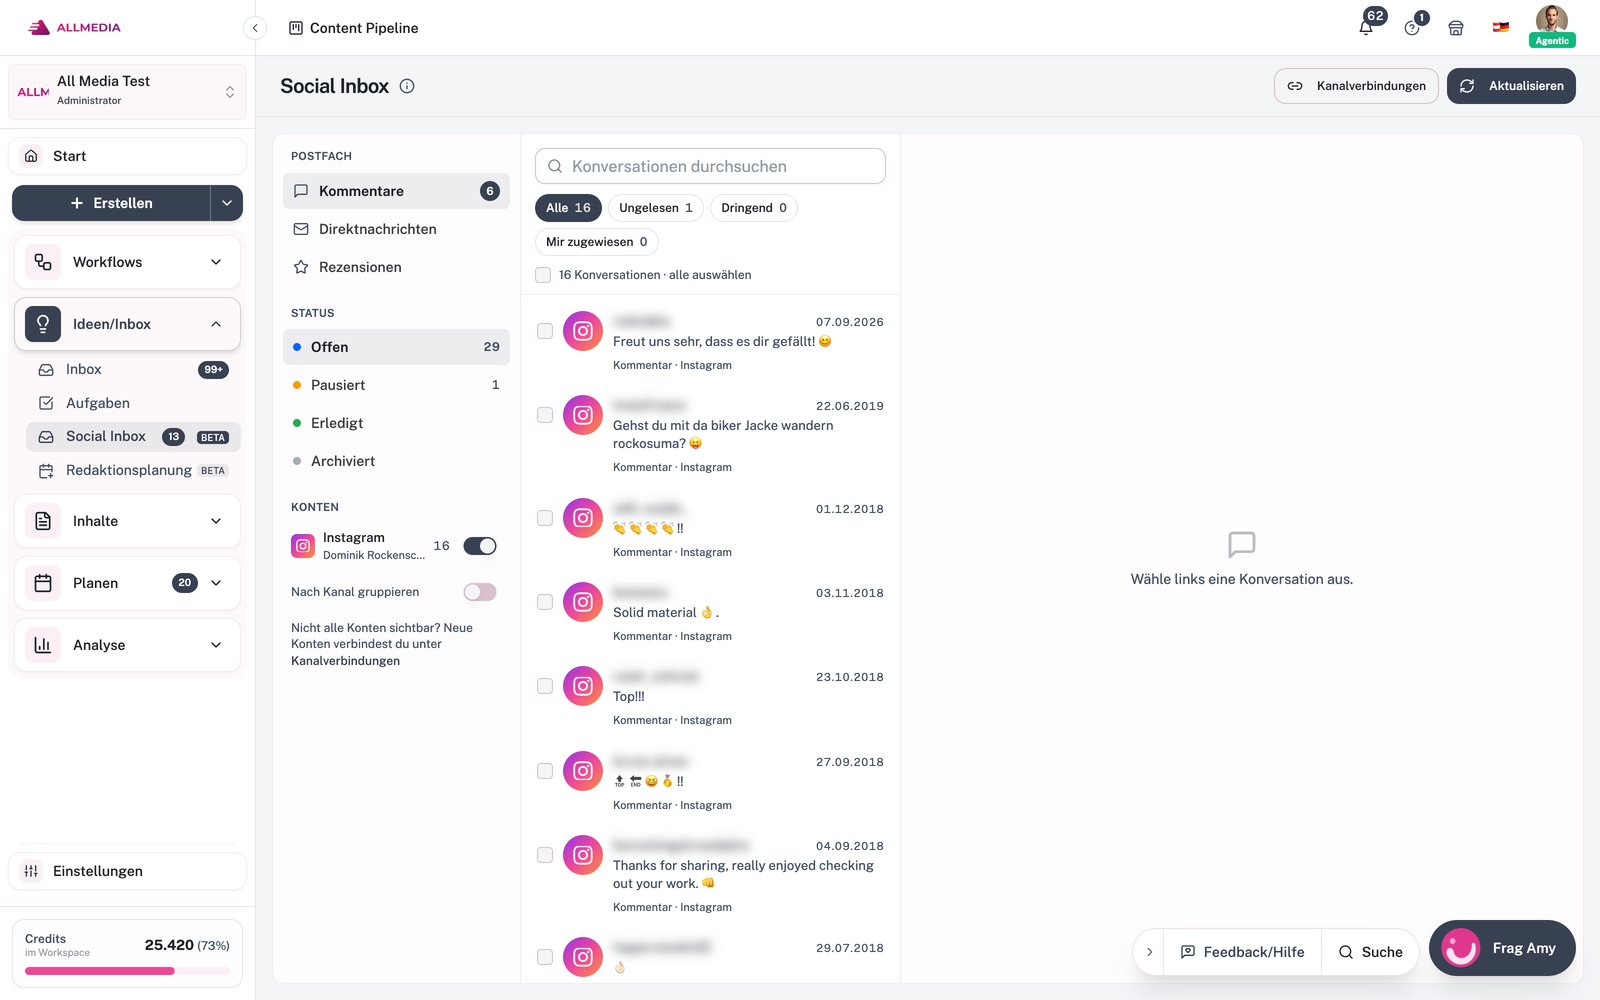
Task: Open the Erstellen dropdown arrow
Action: [227, 203]
